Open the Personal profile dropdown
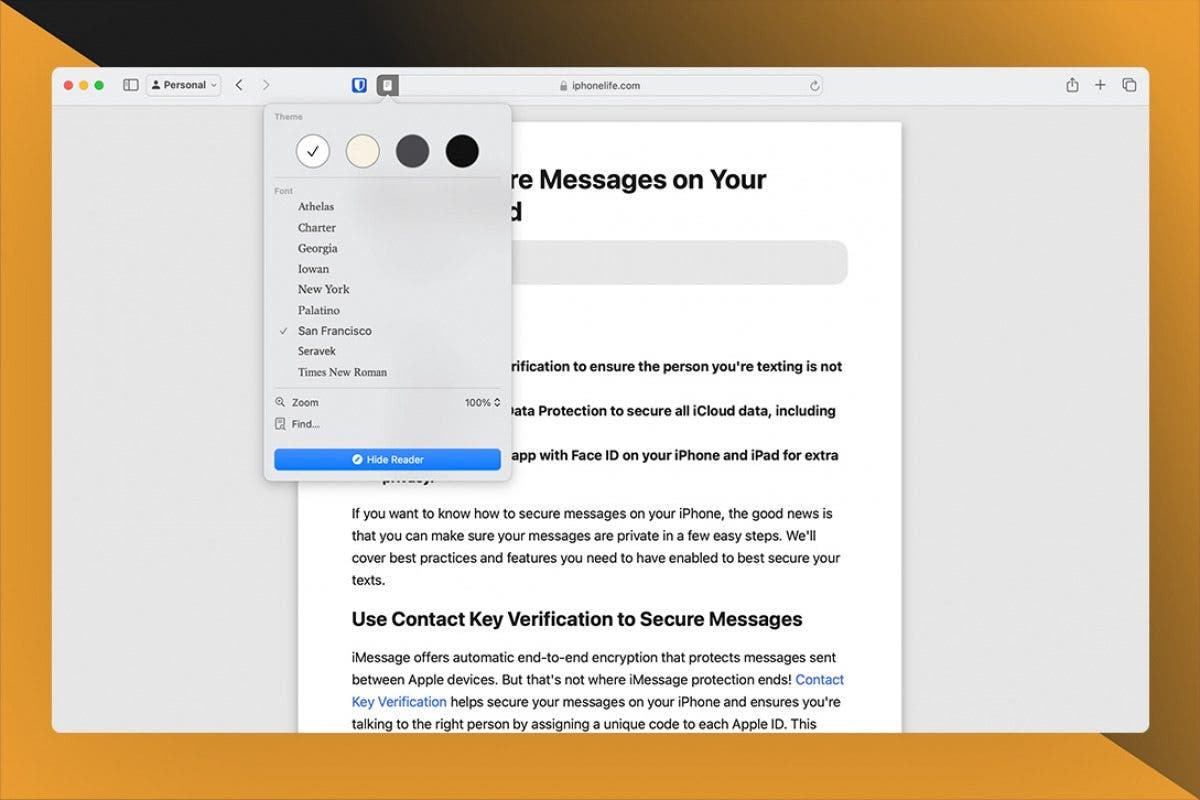Image resolution: width=1200 pixels, height=800 pixels. [x=183, y=85]
